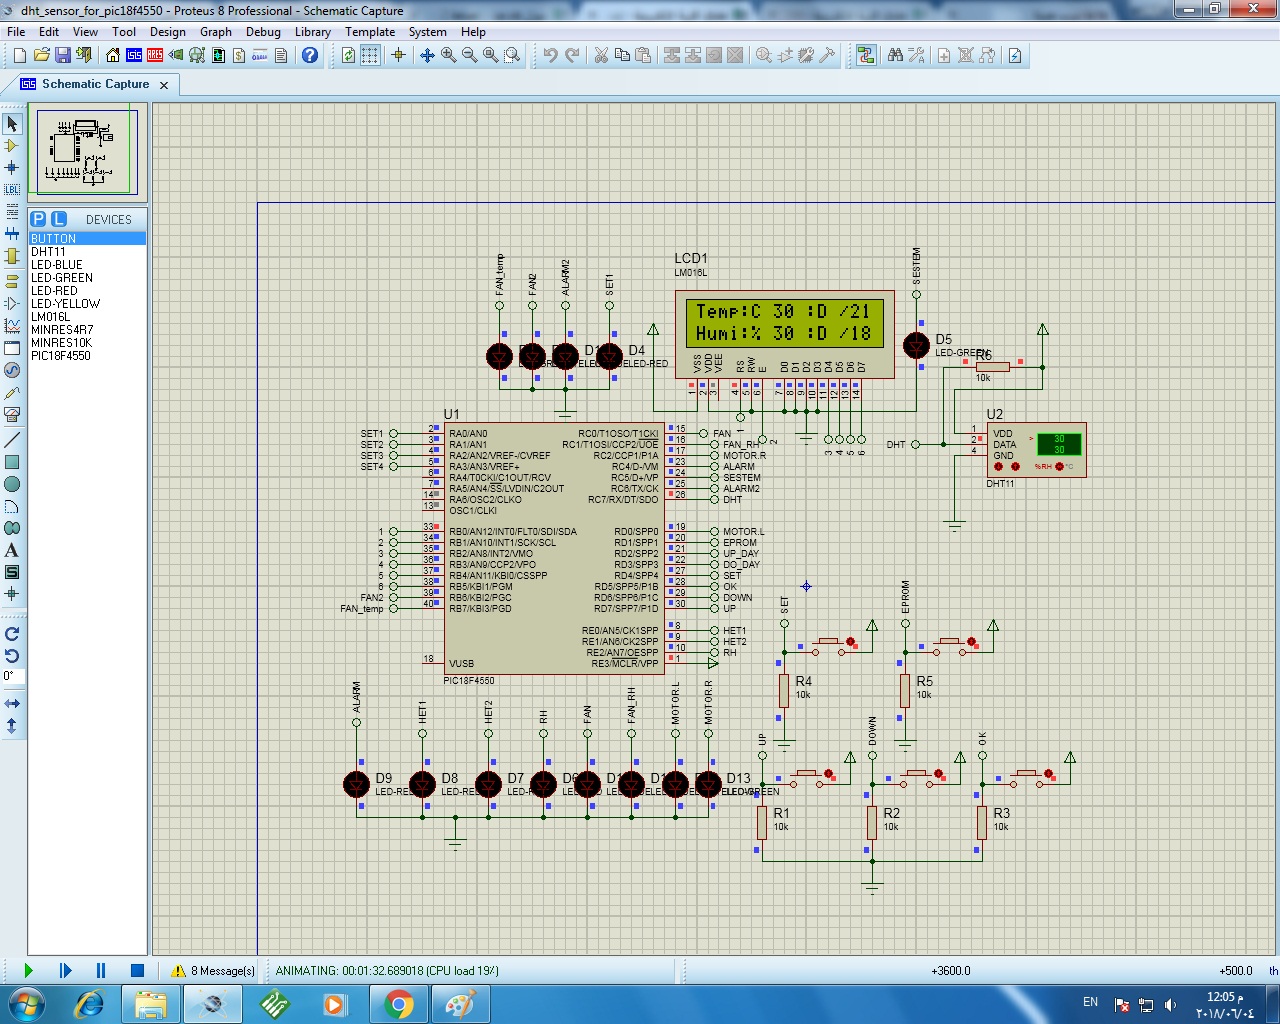This screenshot has height=1024, width=1280.
Task: Select the Junction Dot Mode tool
Action: 12,168
